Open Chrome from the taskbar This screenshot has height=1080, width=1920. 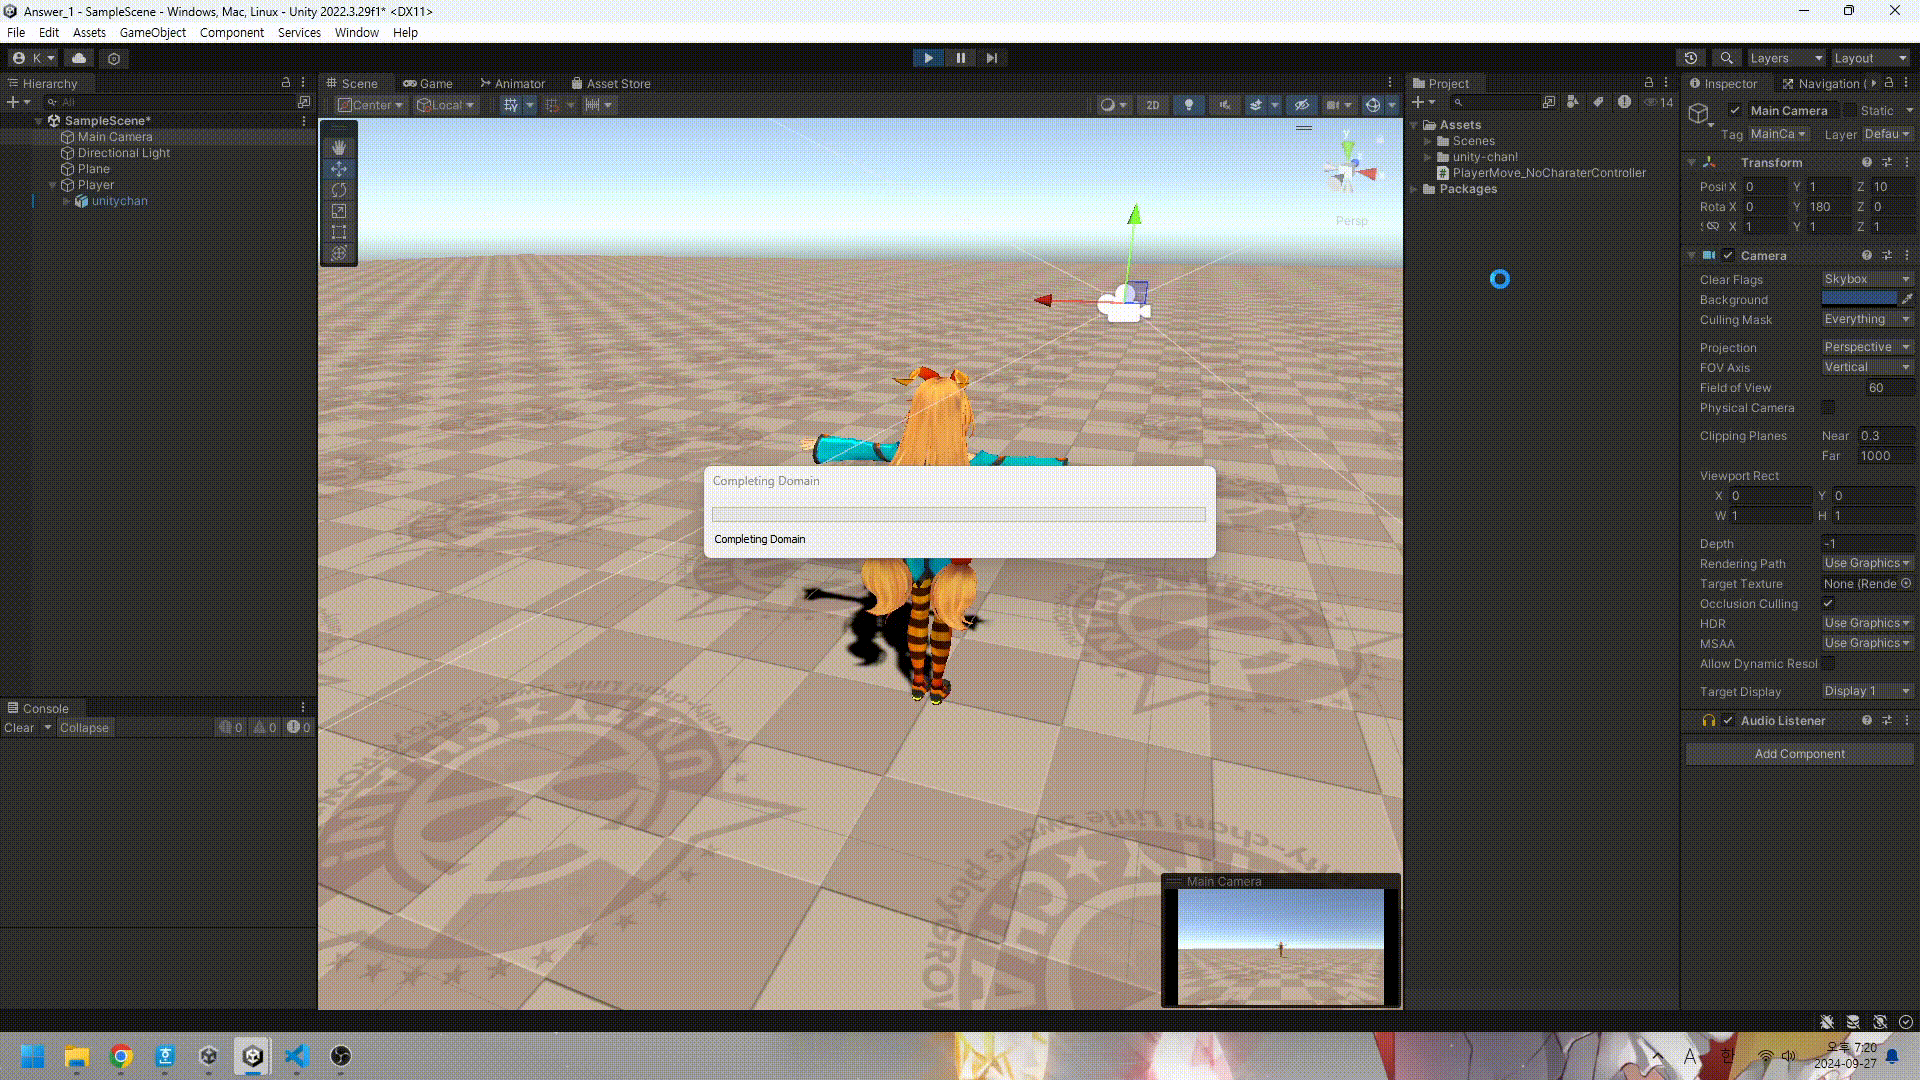tap(121, 1056)
